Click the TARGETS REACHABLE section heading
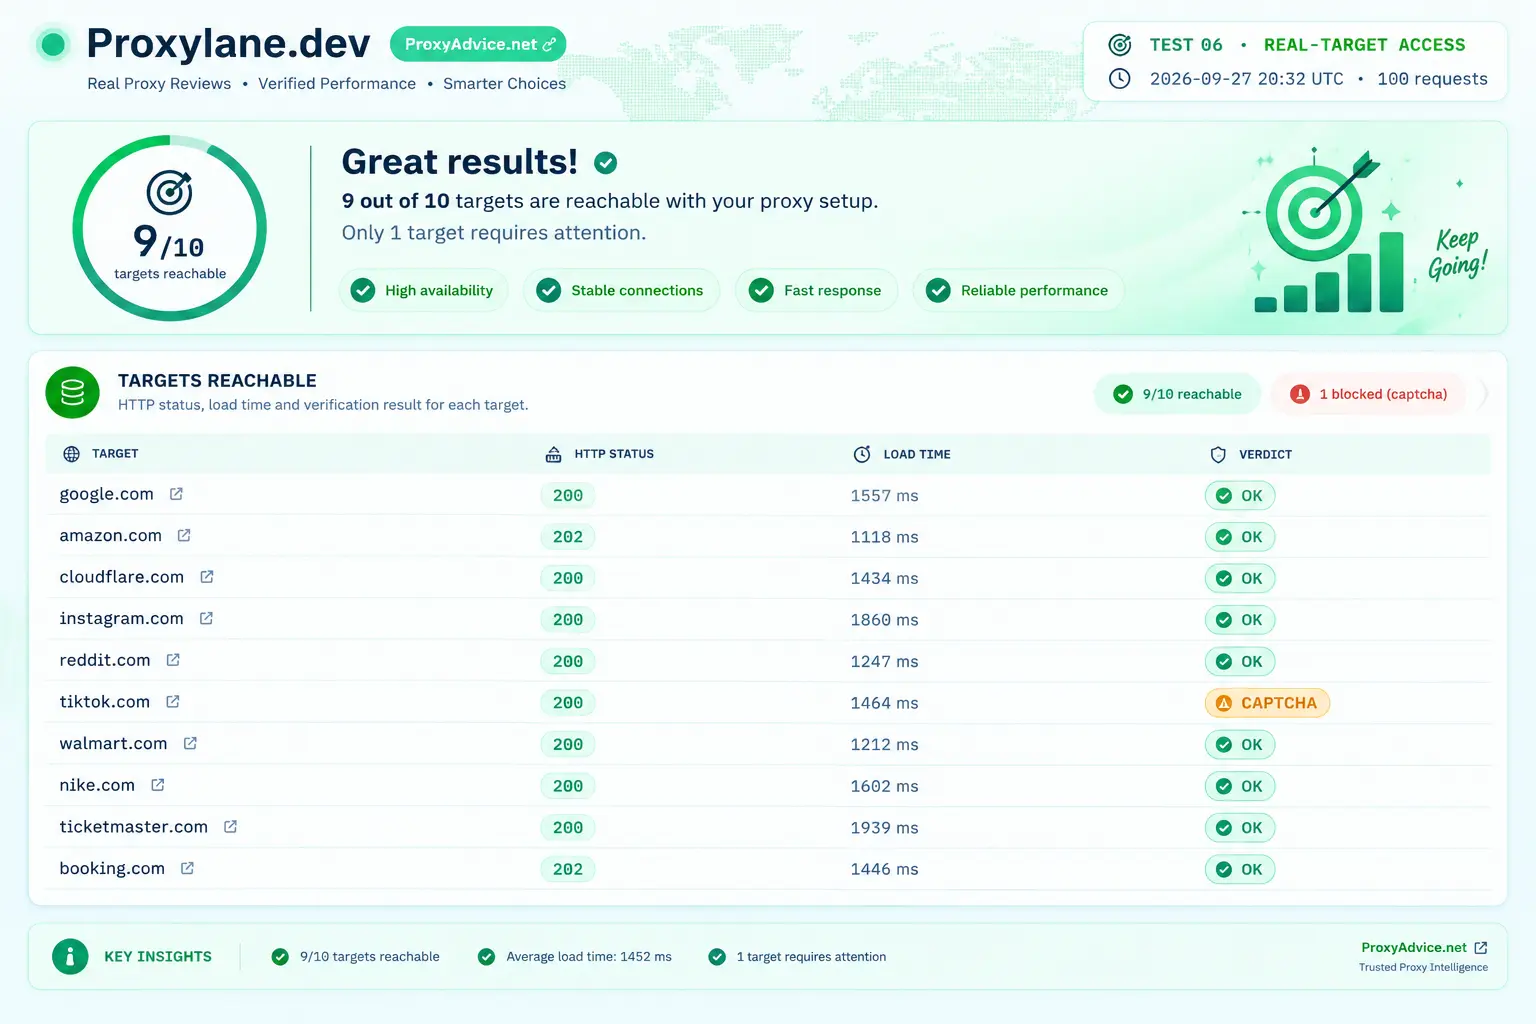The image size is (1536, 1024). tap(217, 381)
